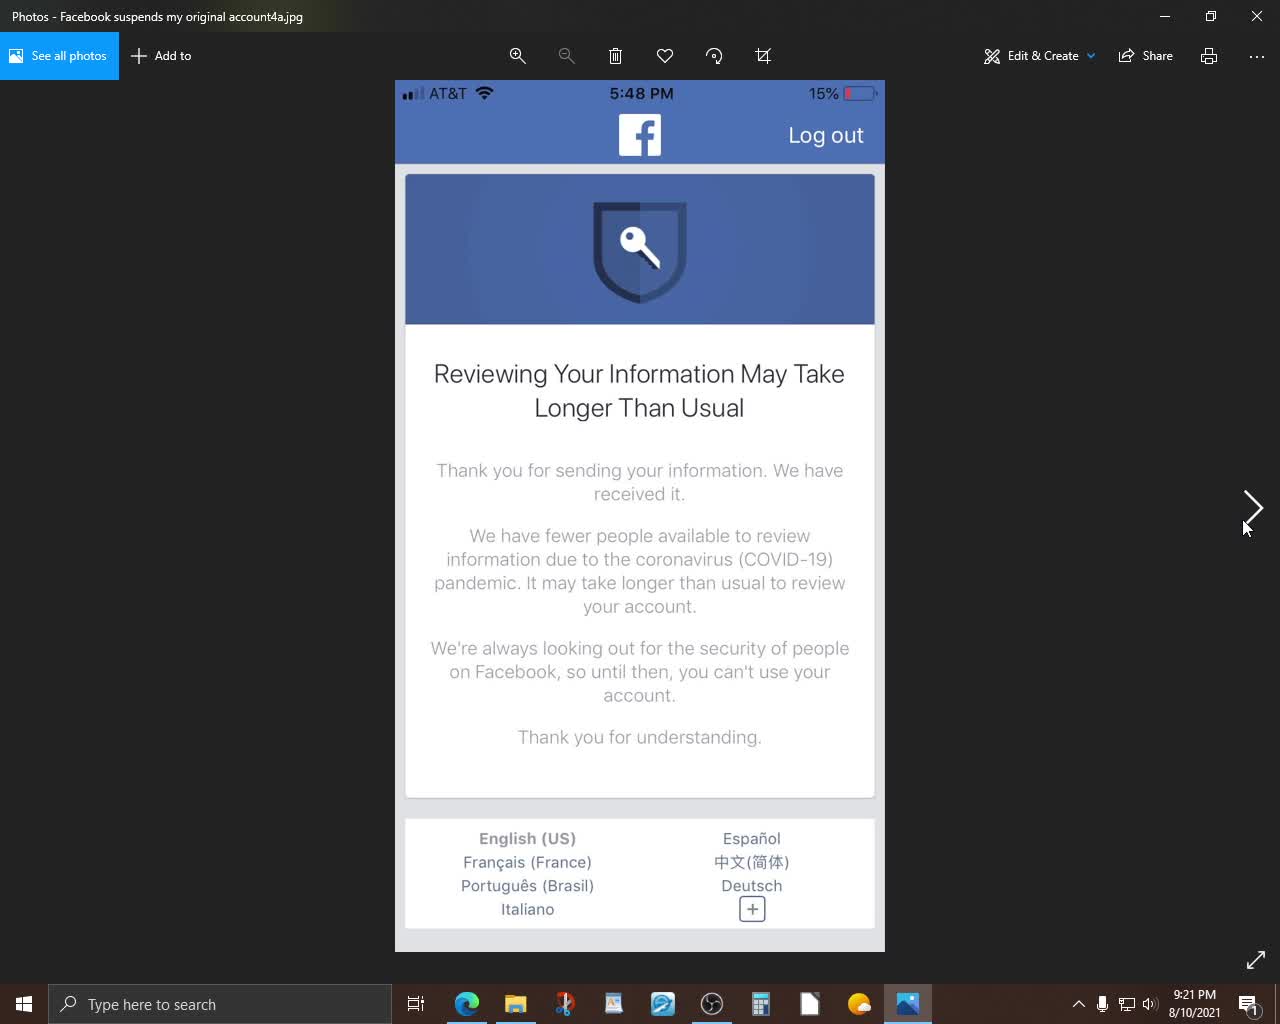
Task: Minimize the Photos window
Action: pos(1165,16)
